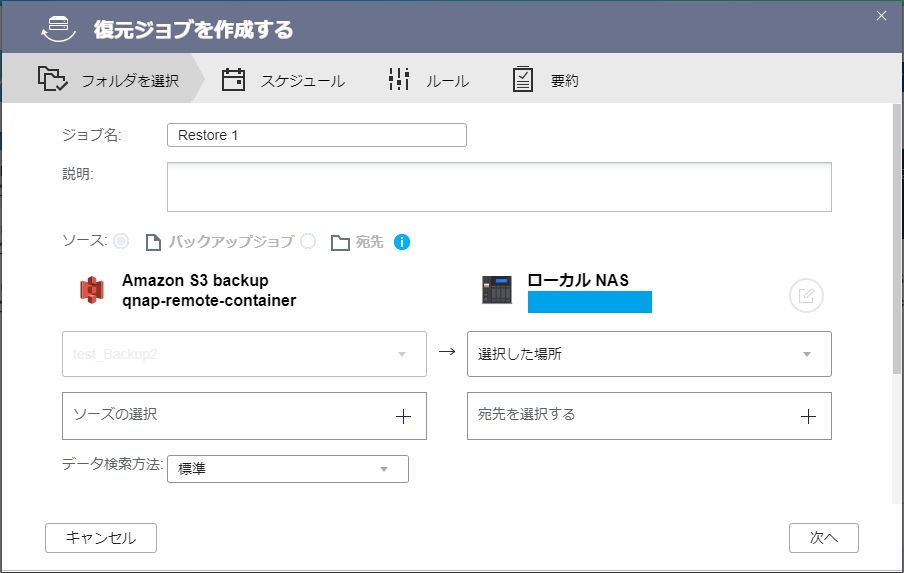Image resolution: width=904 pixels, height=573 pixels.
Task: Click the blue source info icon
Action: tap(402, 242)
